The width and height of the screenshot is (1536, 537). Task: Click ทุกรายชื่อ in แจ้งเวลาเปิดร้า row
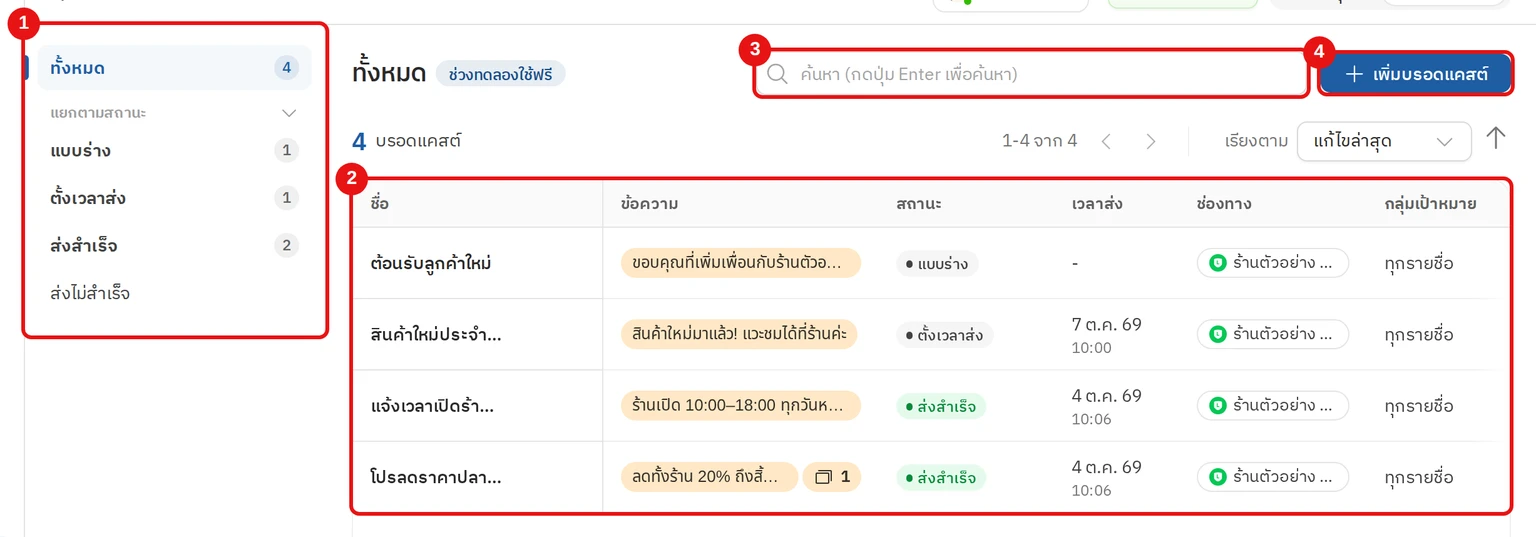1419,406
